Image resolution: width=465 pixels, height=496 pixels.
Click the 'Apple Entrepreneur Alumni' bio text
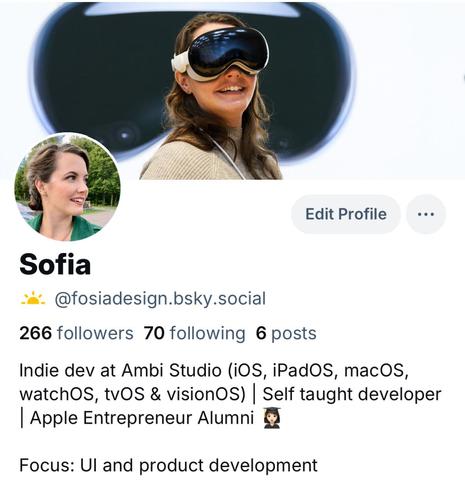tap(142, 418)
